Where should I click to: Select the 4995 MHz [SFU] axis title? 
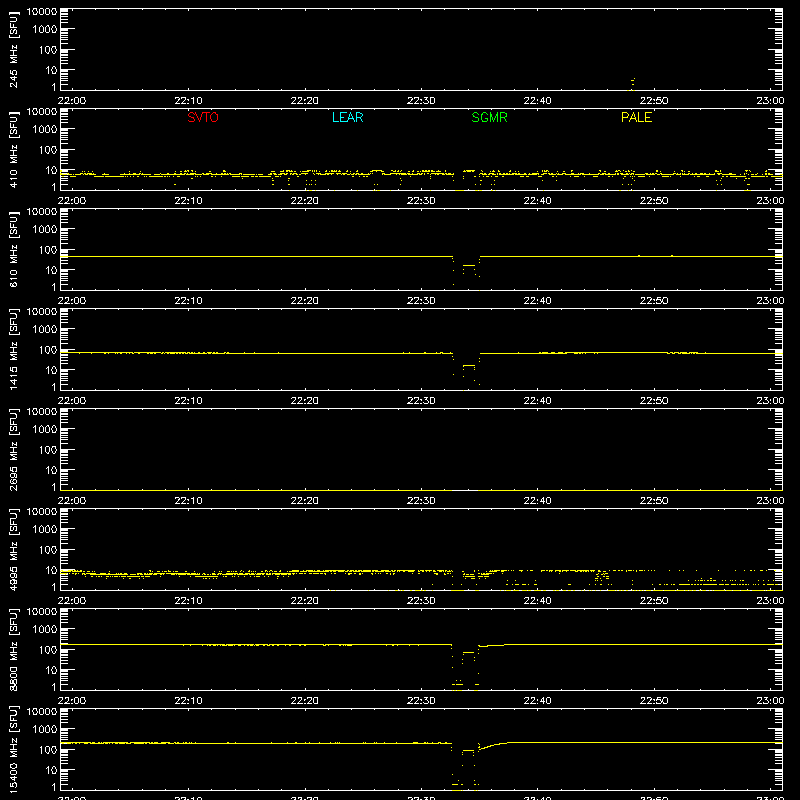tap(13, 549)
